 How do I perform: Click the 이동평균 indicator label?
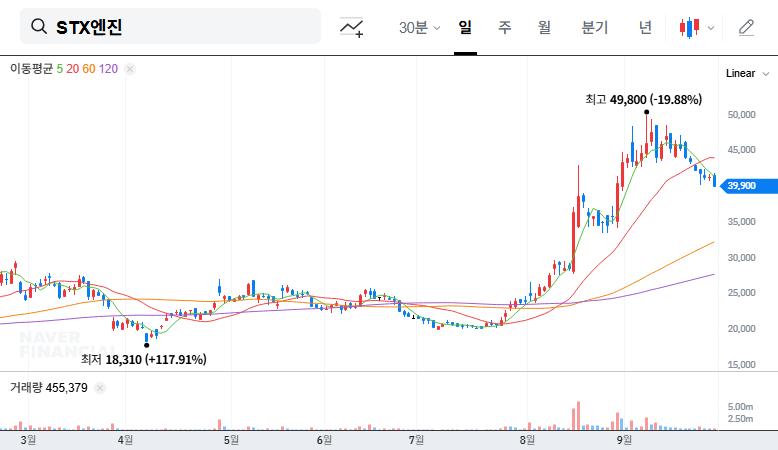coord(31,69)
